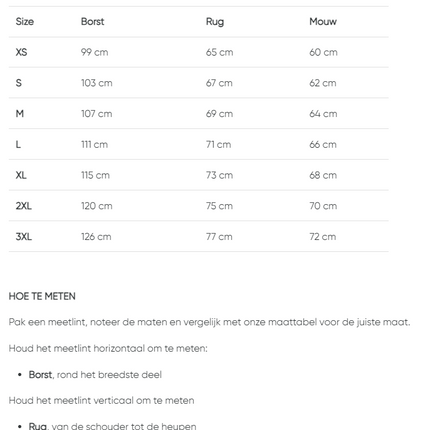Viewport: 430px width, 430px height.
Task: Click the Mouw column header
Action: click(x=323, y=22)
